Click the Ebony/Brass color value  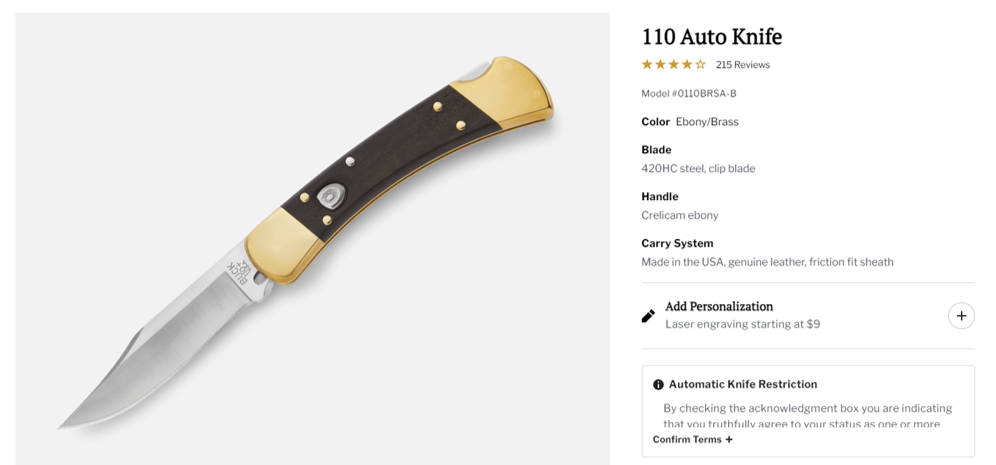click(707, 121)
